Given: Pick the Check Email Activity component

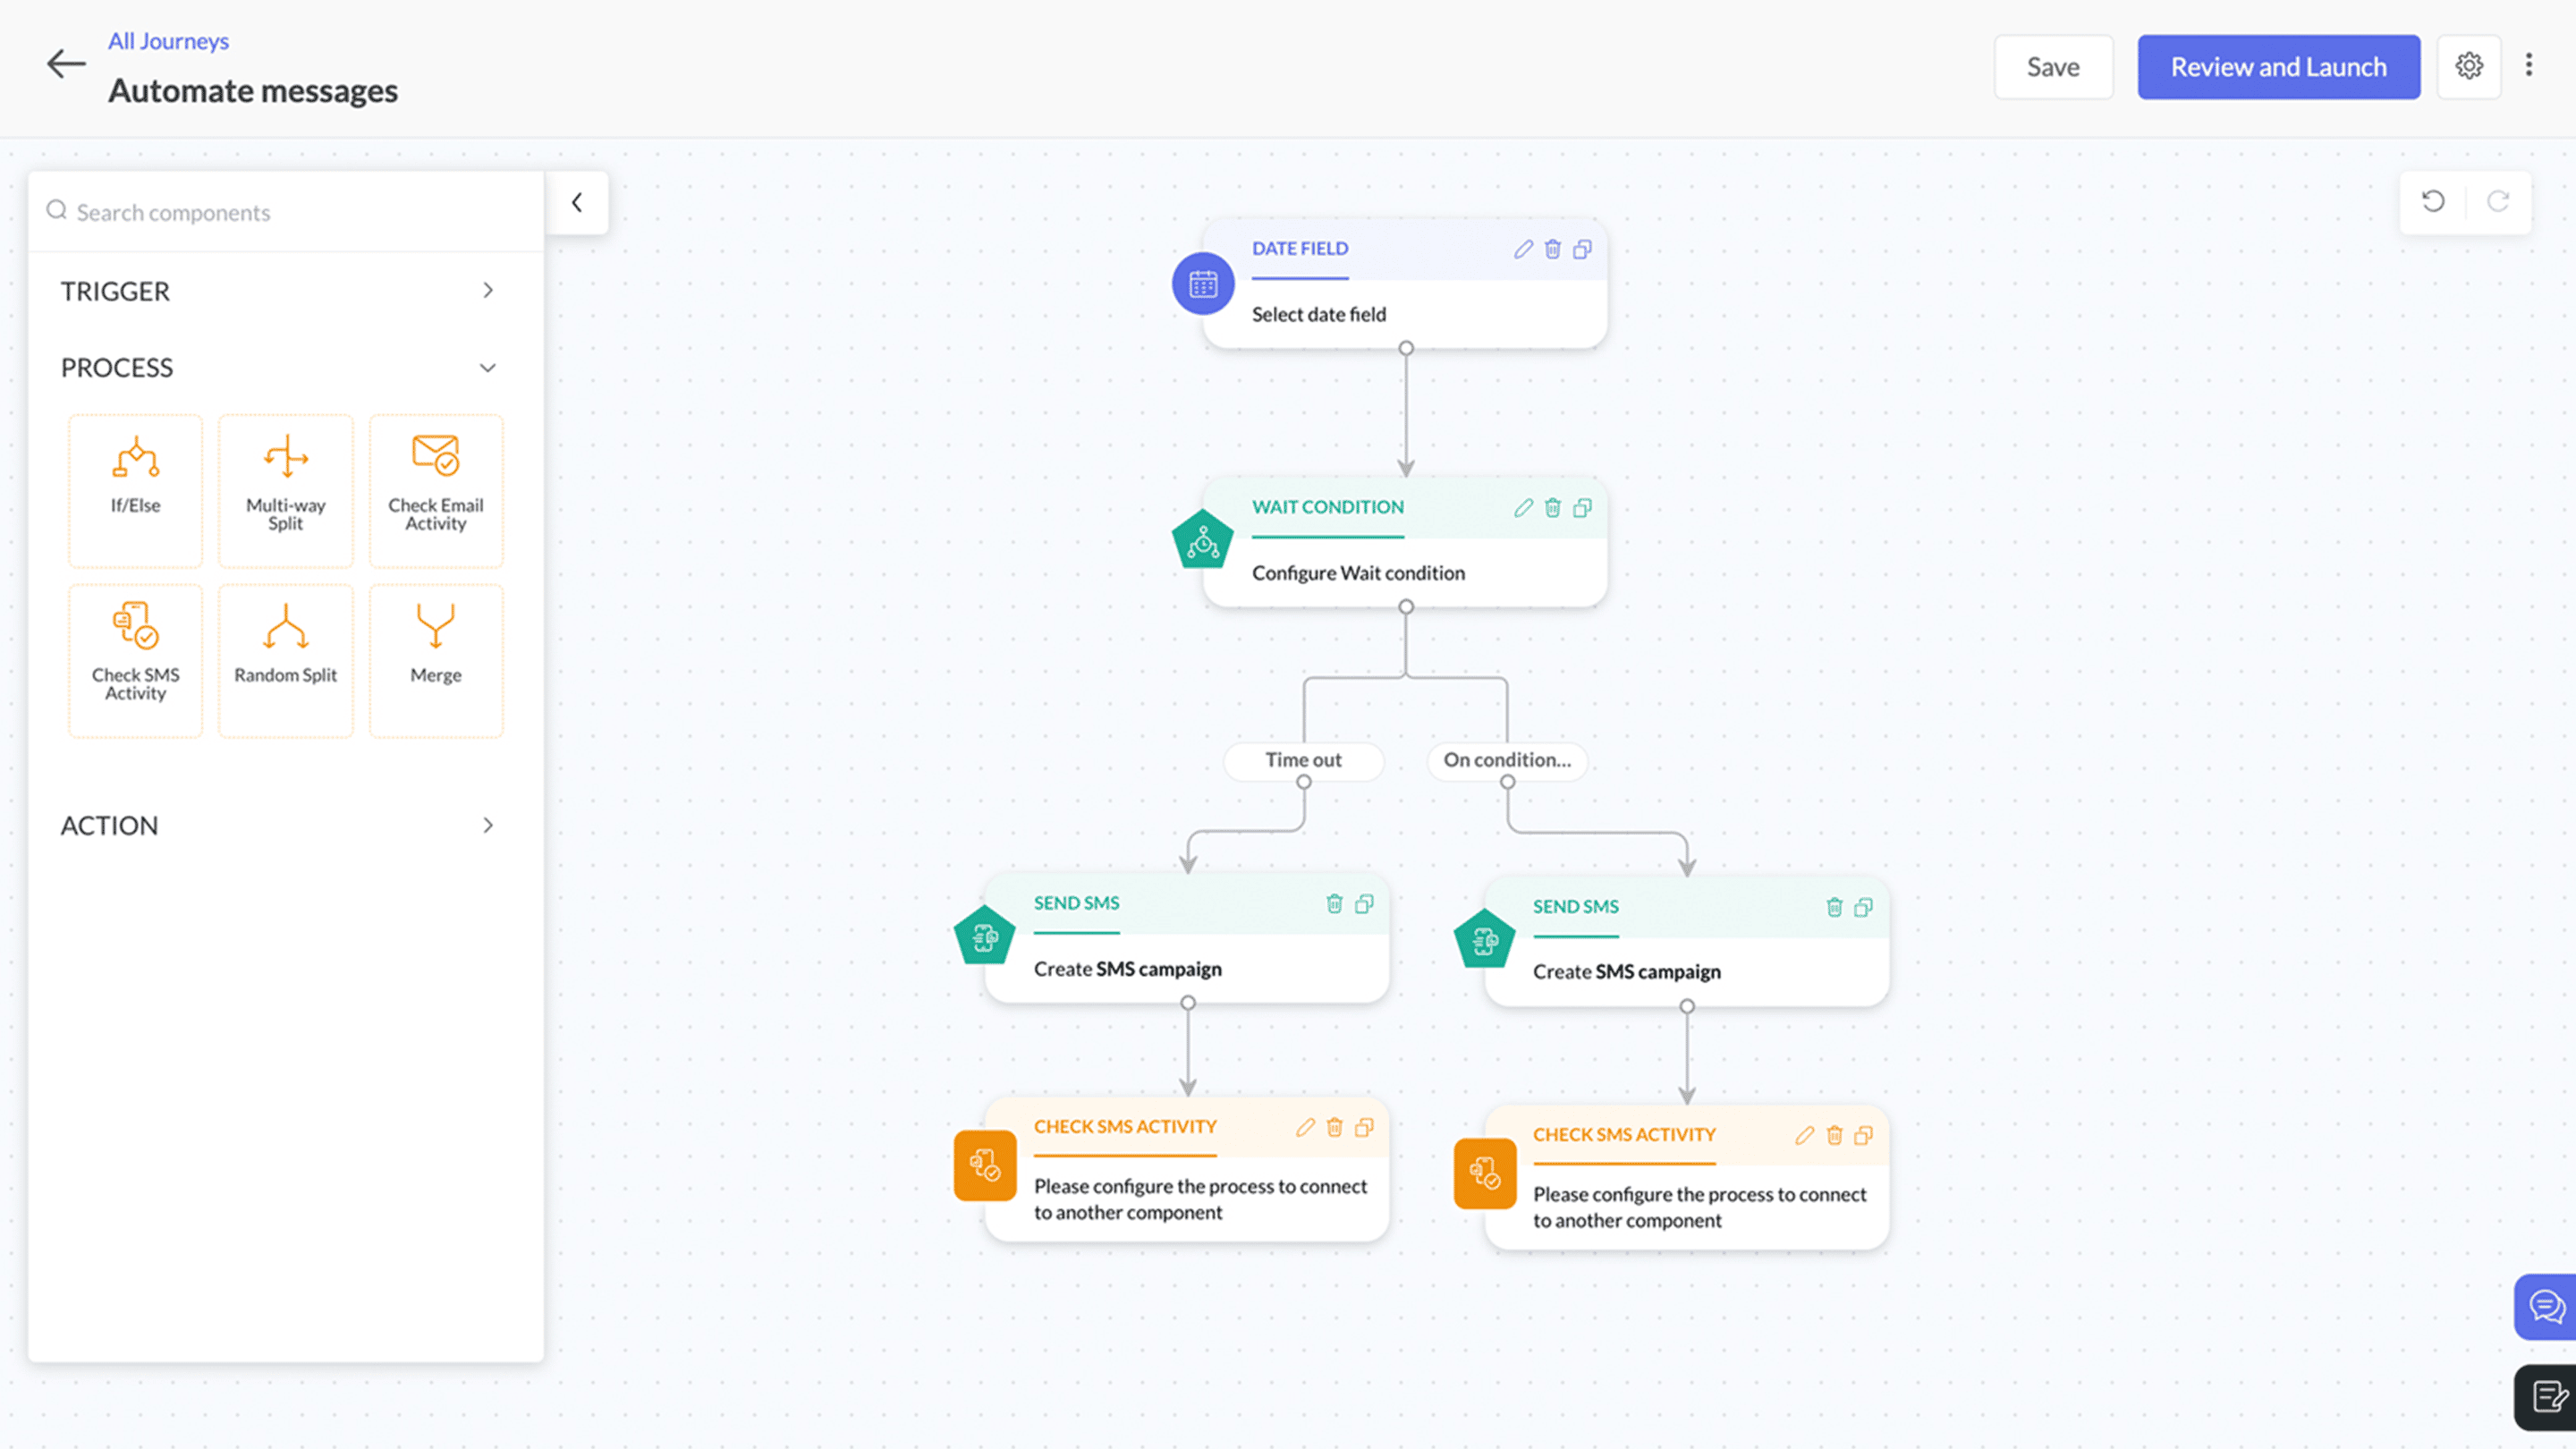Looking at the screenshot, I should (436, 489).
